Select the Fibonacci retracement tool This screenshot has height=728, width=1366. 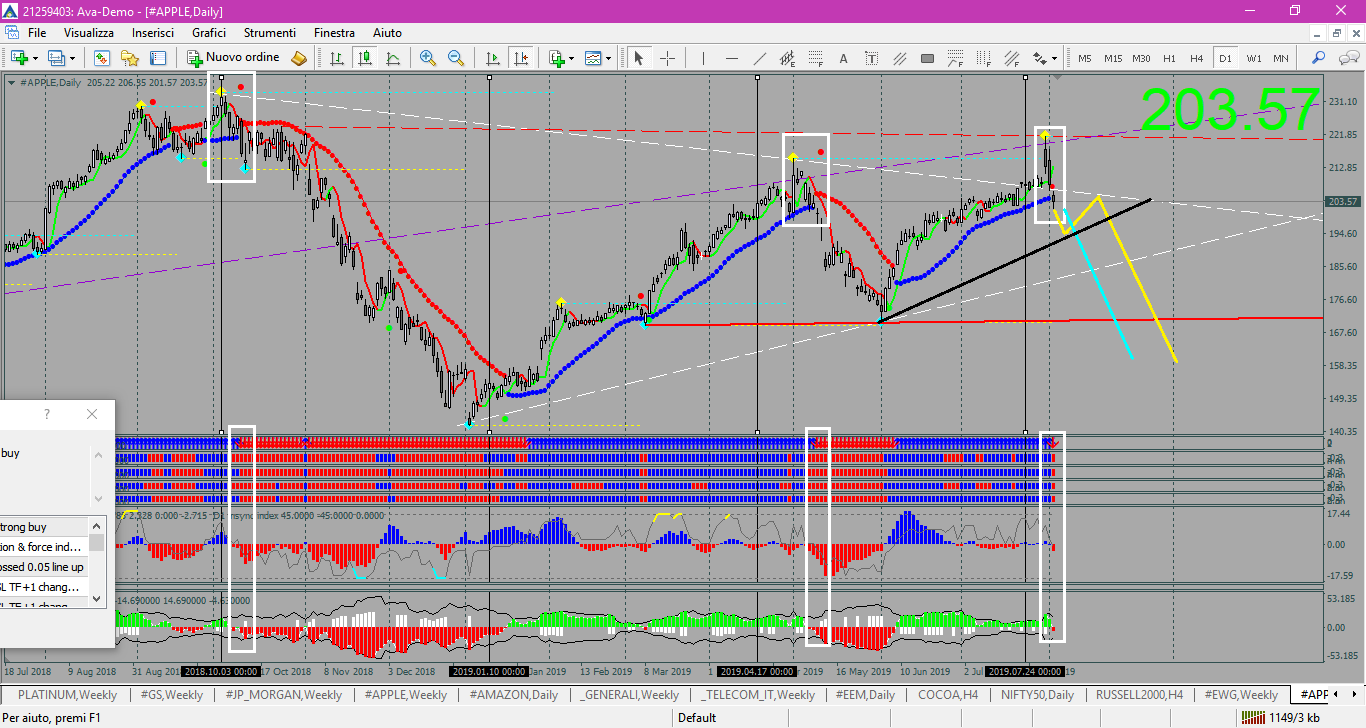coord(816,57)
